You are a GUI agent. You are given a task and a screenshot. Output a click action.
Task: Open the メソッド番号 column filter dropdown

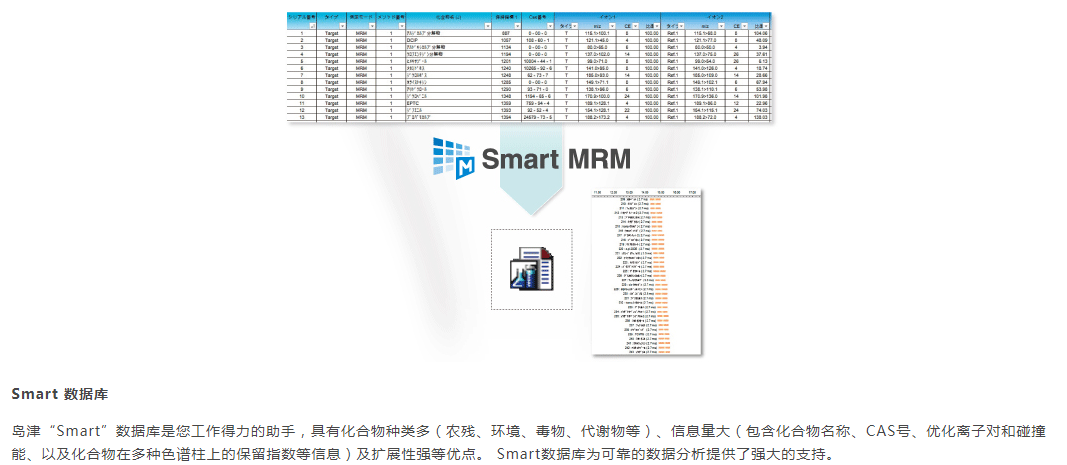pos(402,27)
